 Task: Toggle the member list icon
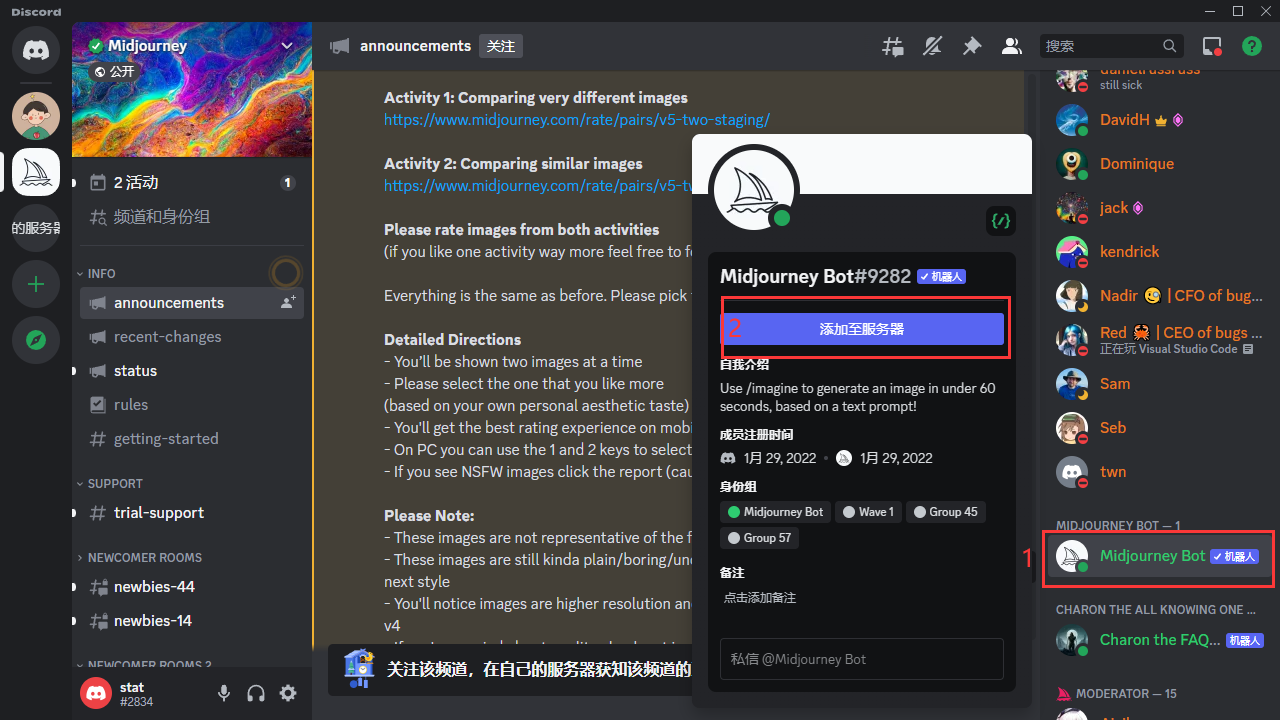pos(1012,46)
